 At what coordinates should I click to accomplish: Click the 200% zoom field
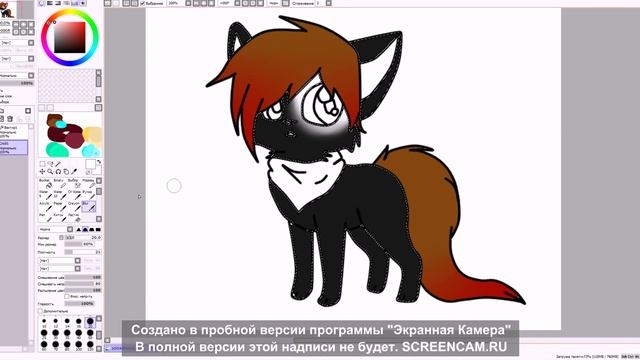176,3
